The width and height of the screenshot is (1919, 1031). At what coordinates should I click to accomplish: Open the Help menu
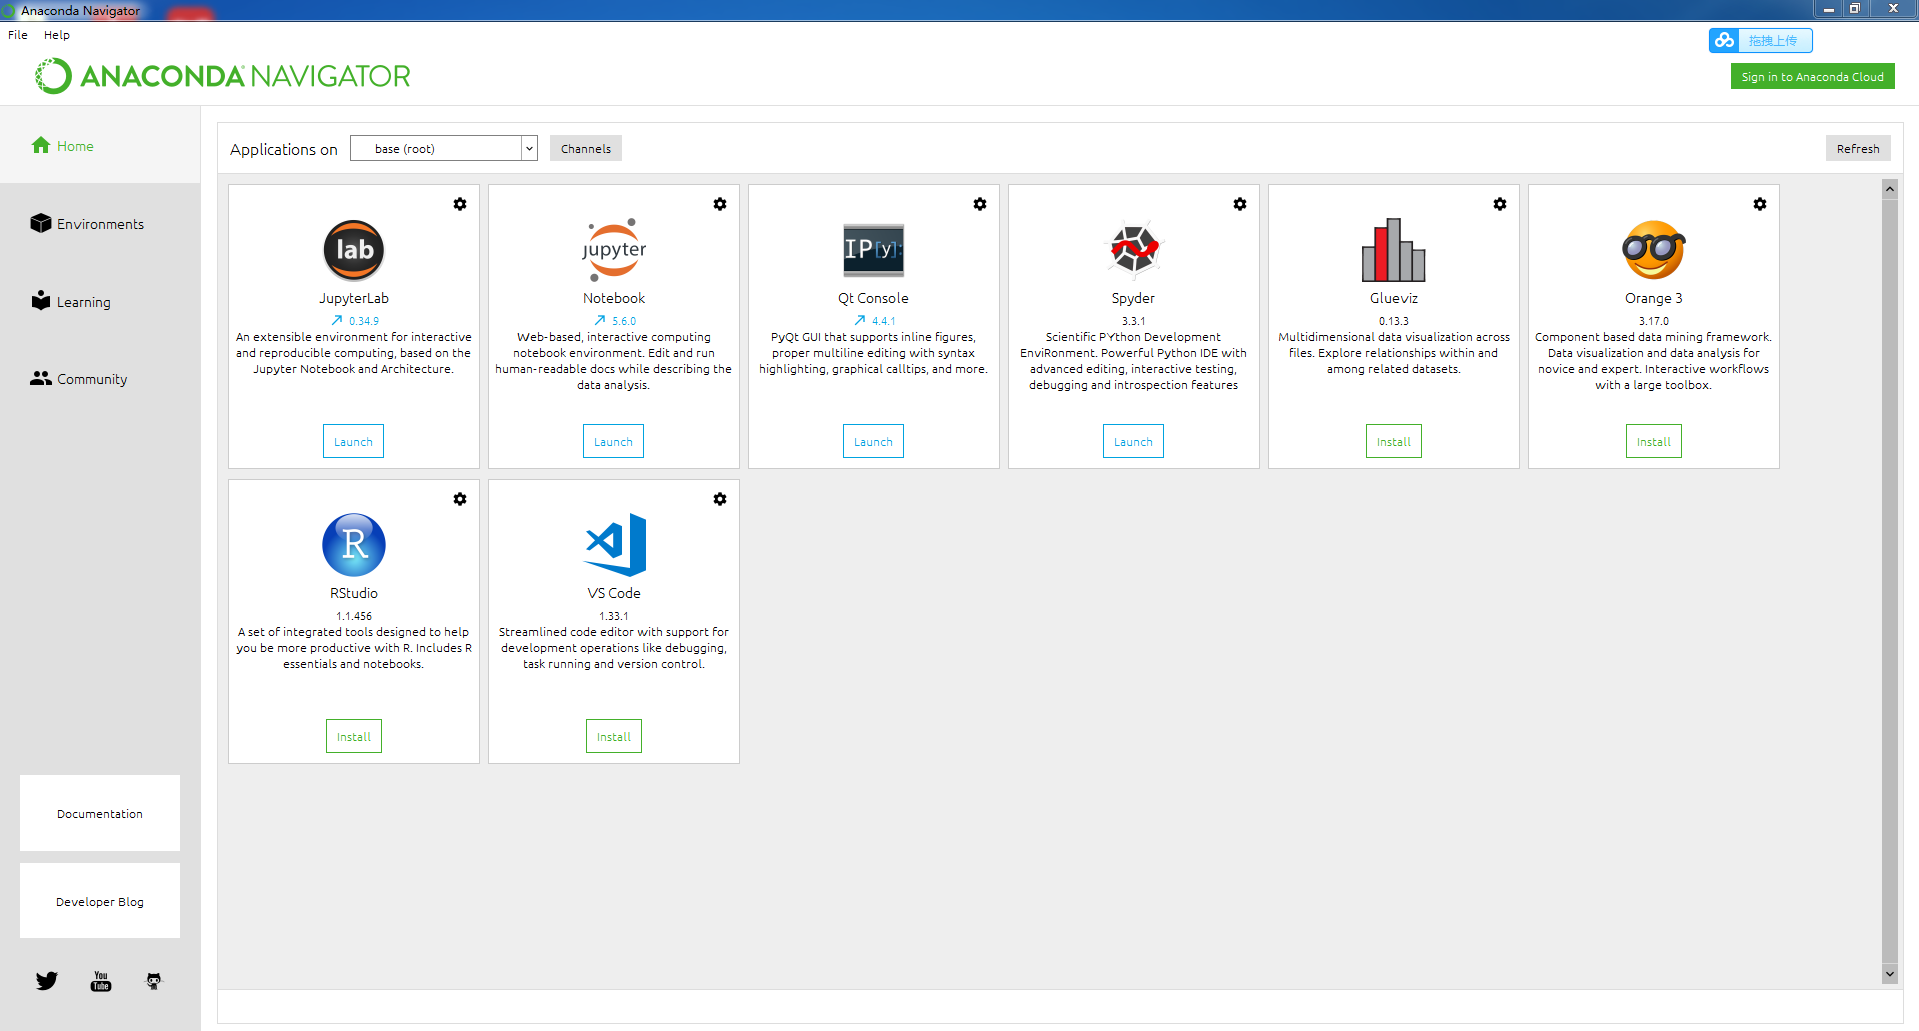(x=57, y=35)
